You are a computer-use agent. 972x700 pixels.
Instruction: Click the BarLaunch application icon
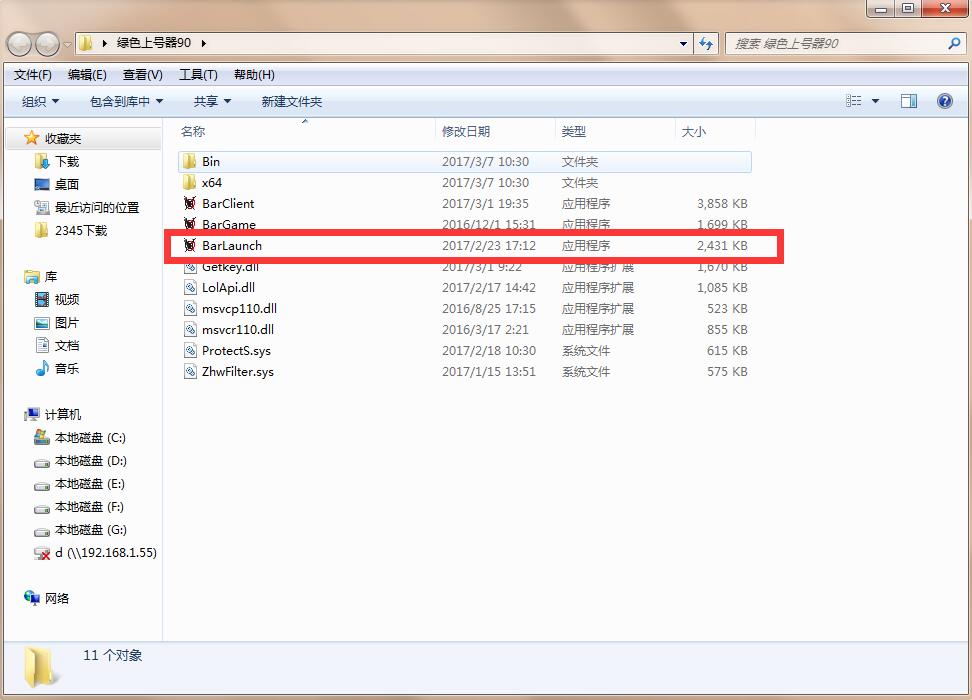(190, 245)
